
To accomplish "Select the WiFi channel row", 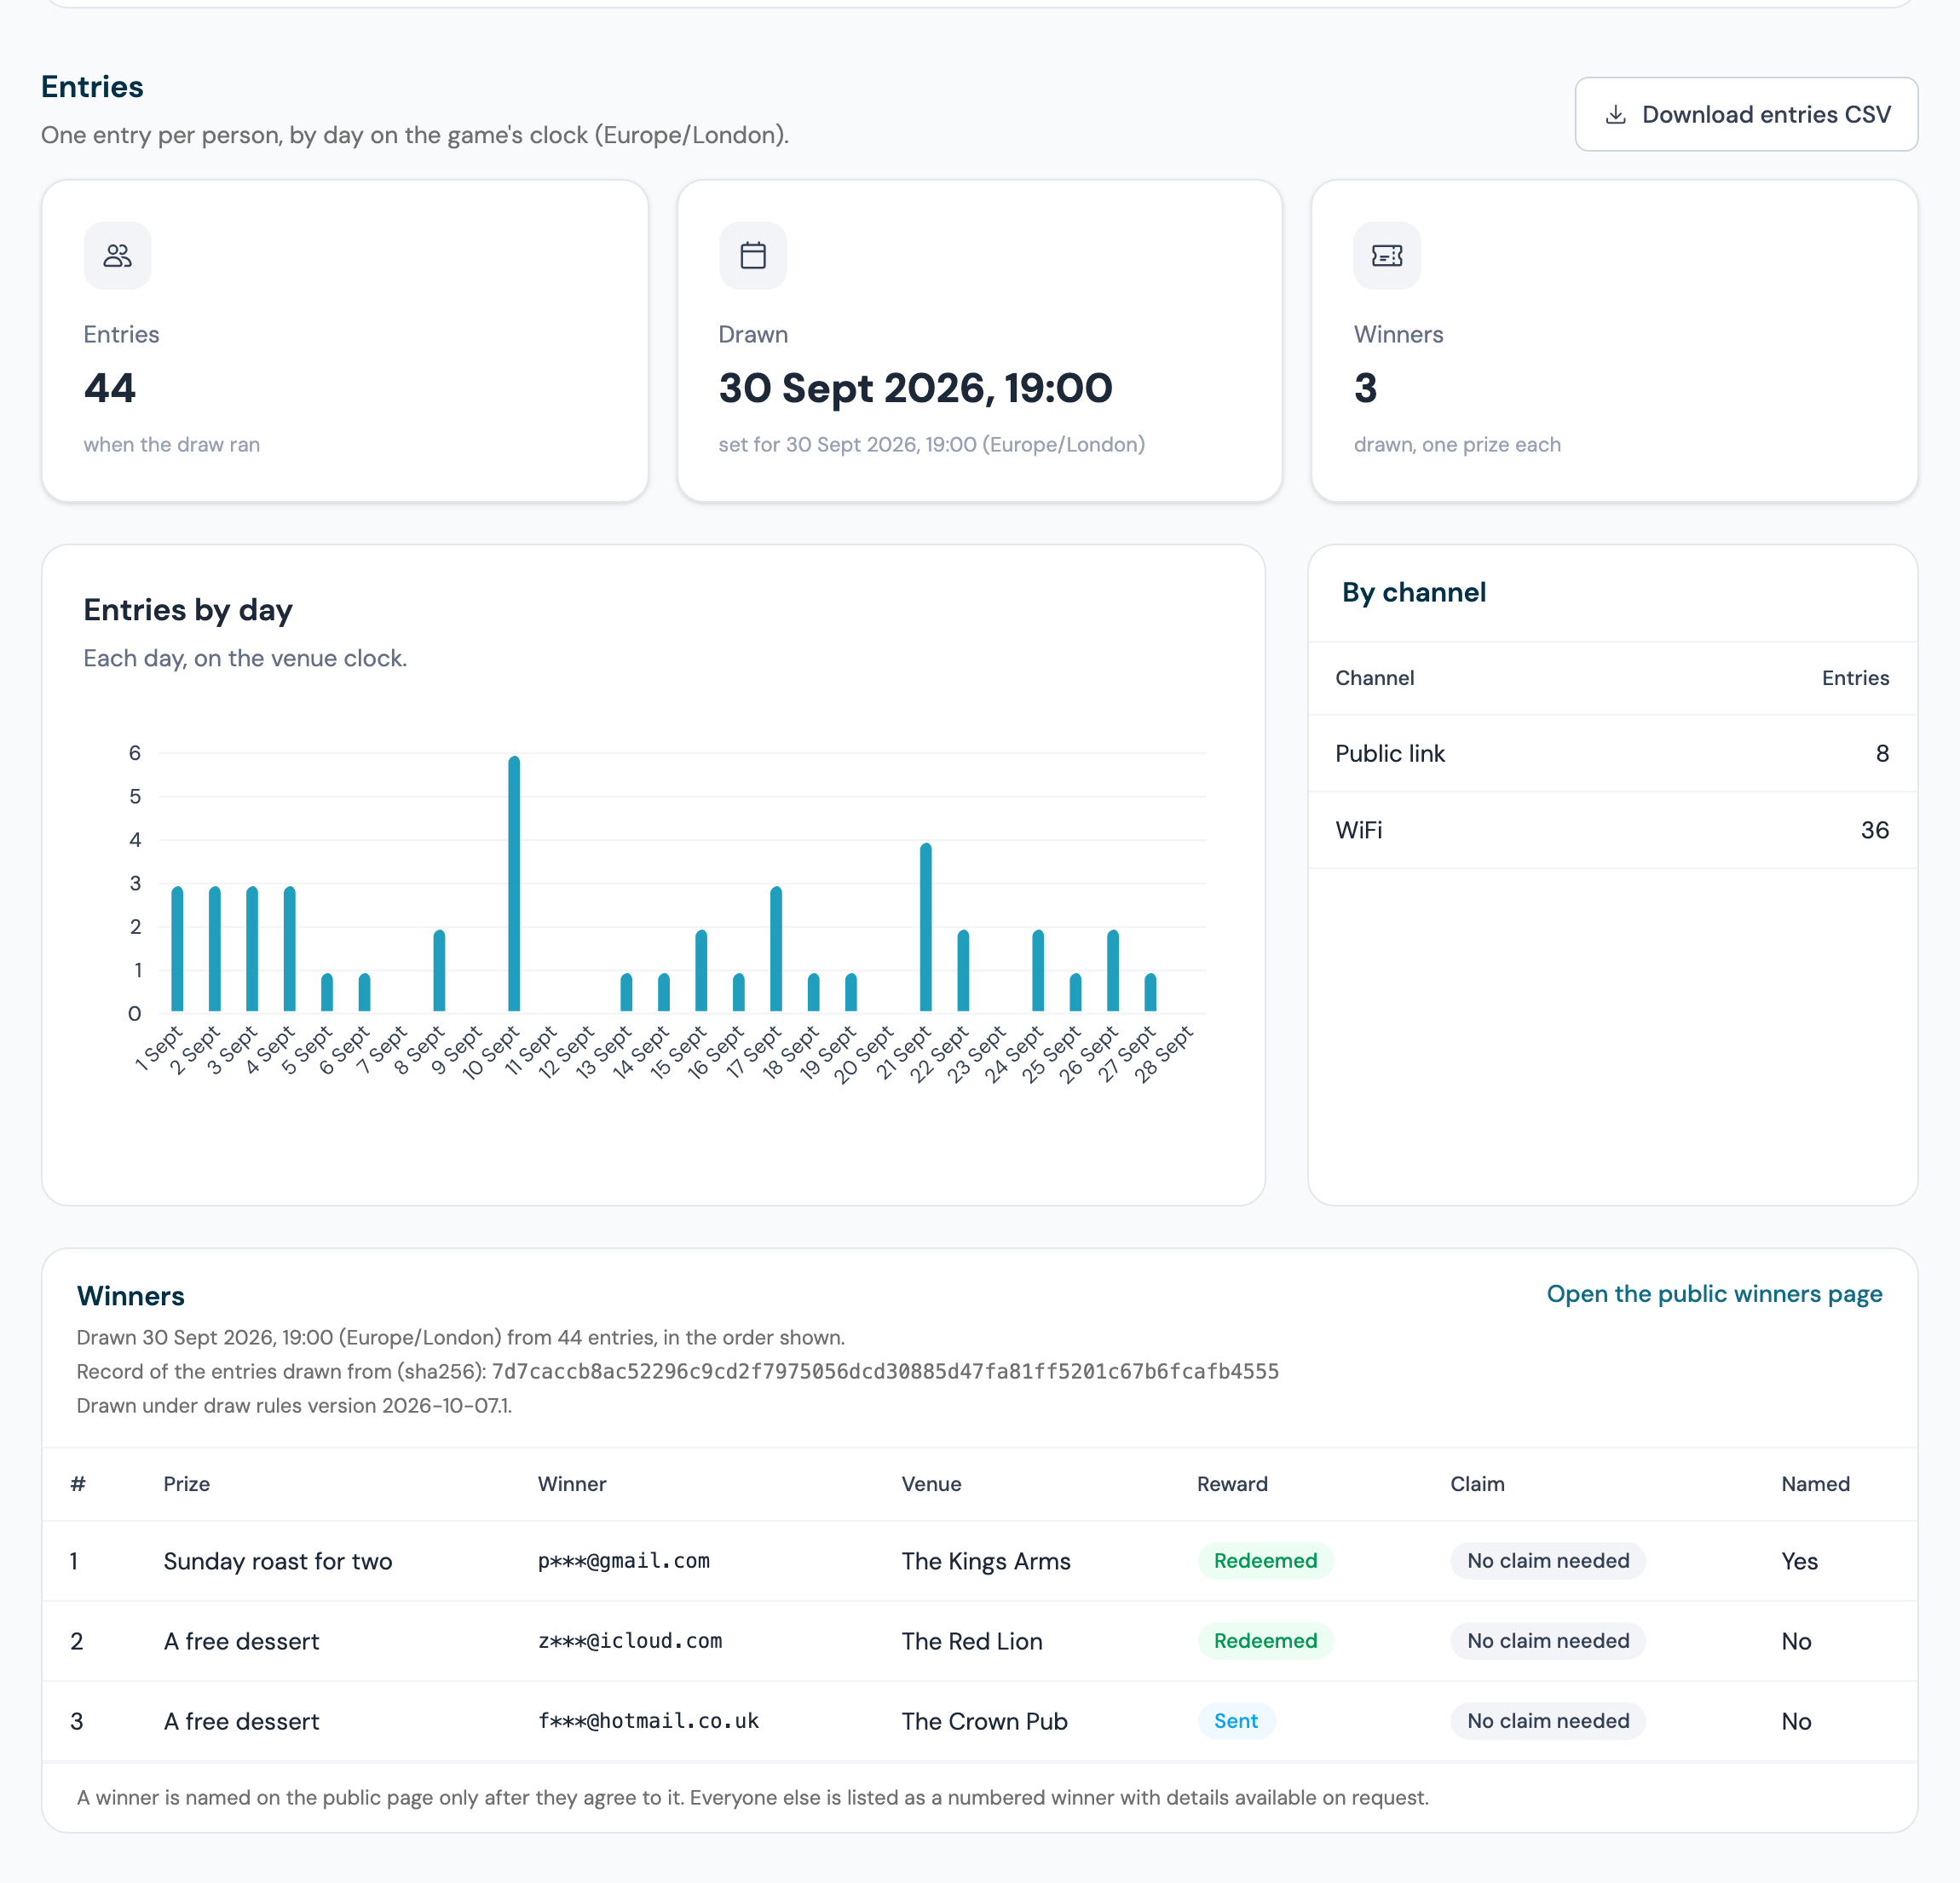I will (x=1612, y=831).
